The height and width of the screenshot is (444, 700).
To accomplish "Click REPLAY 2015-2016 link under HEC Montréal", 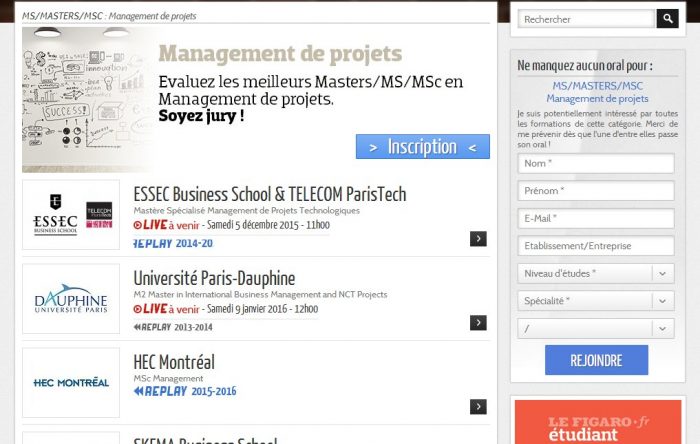I will coord(185,391).
